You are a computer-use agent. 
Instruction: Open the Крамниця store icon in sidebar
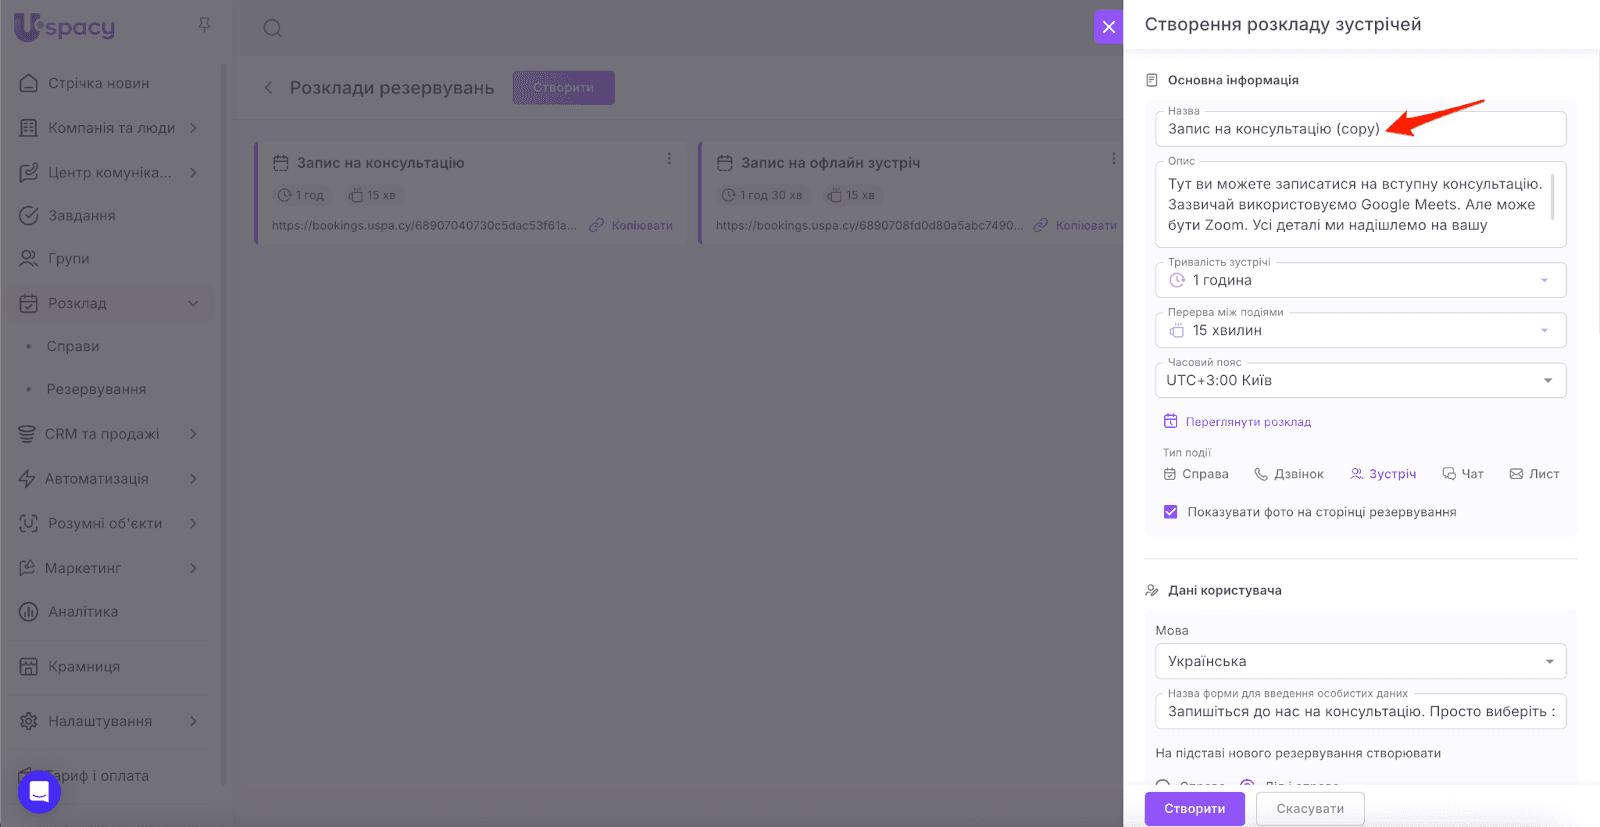pos(29,667)
